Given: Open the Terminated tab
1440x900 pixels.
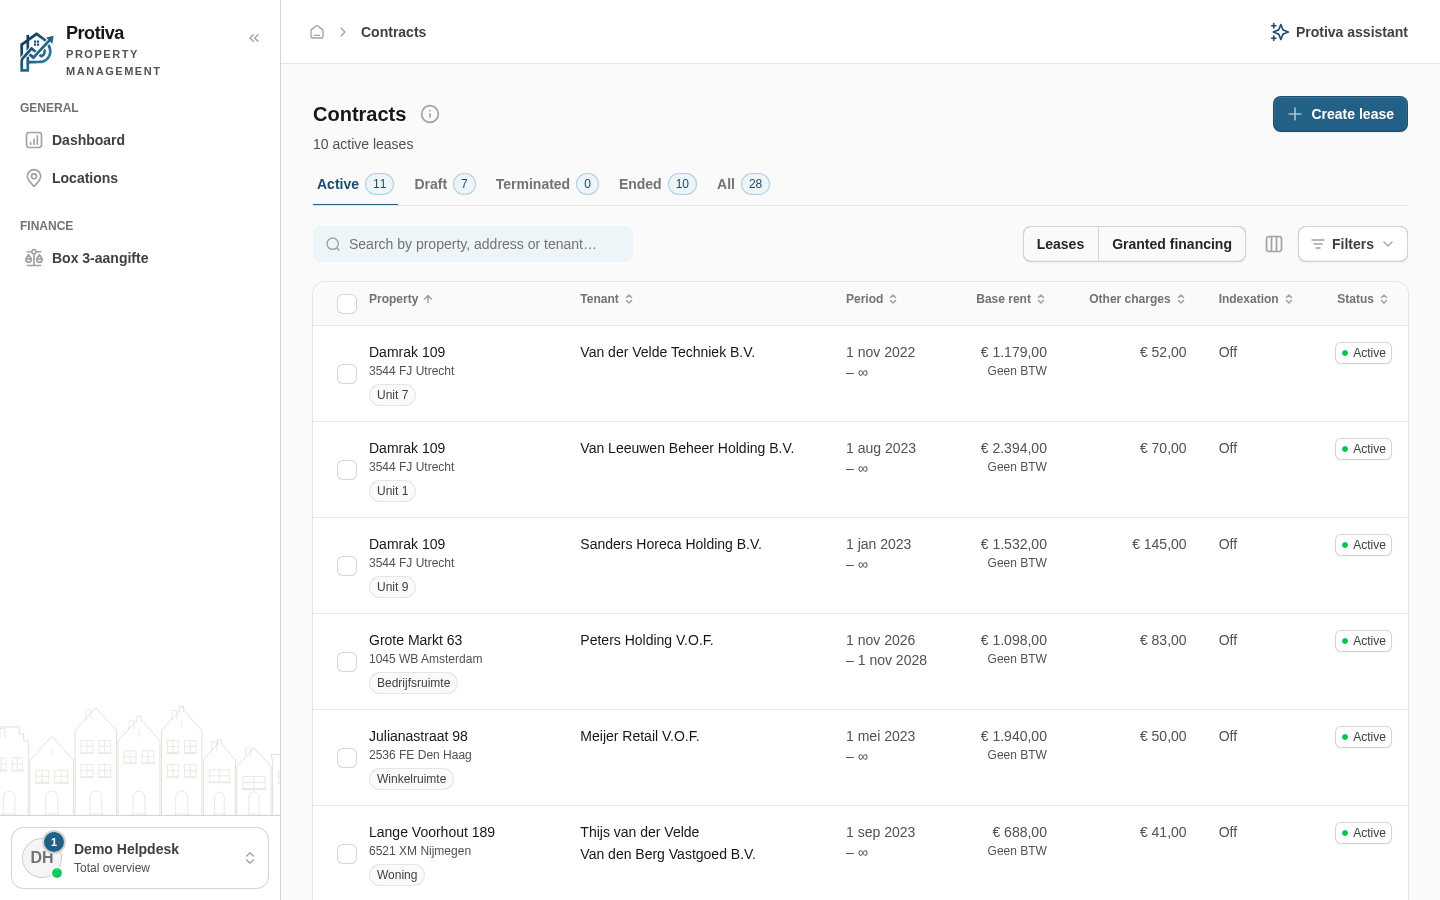Looking at the screenshot, I should tap(547, 184).
